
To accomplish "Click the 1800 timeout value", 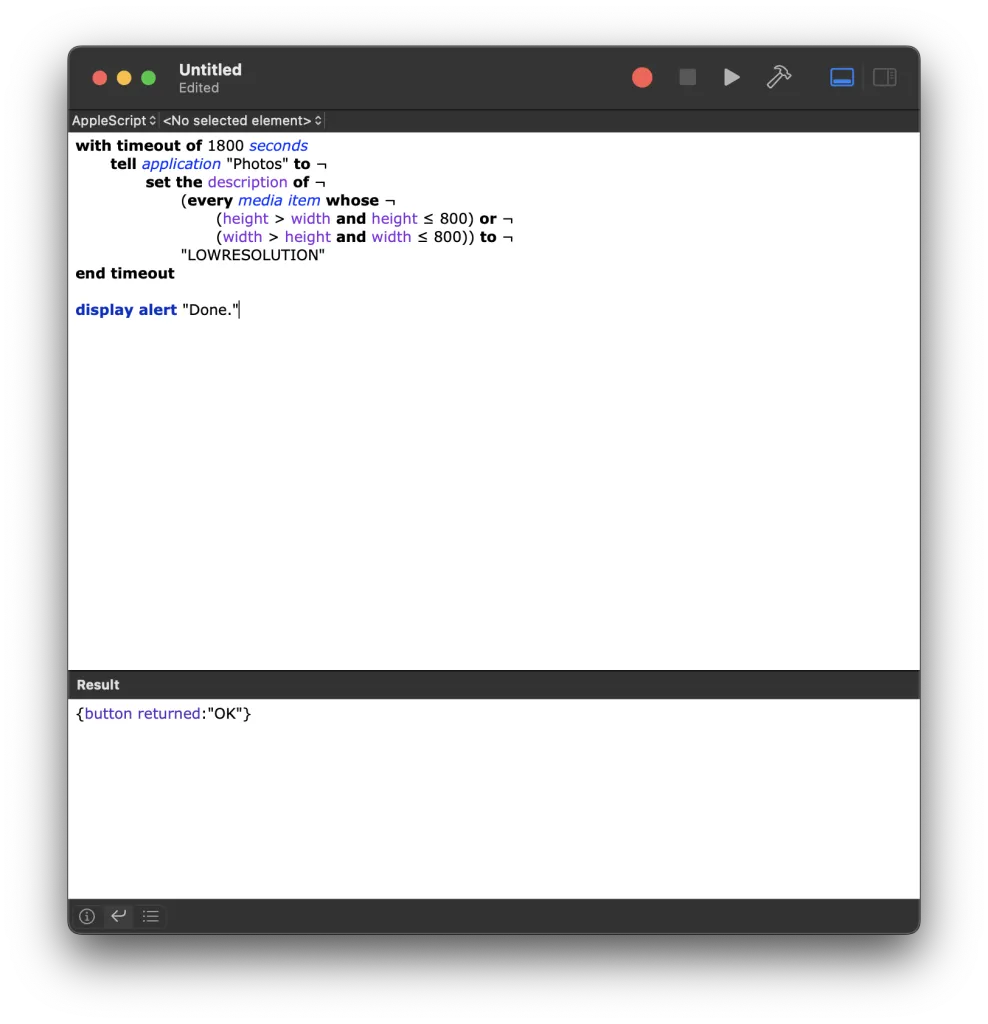I will click(224, 145).
